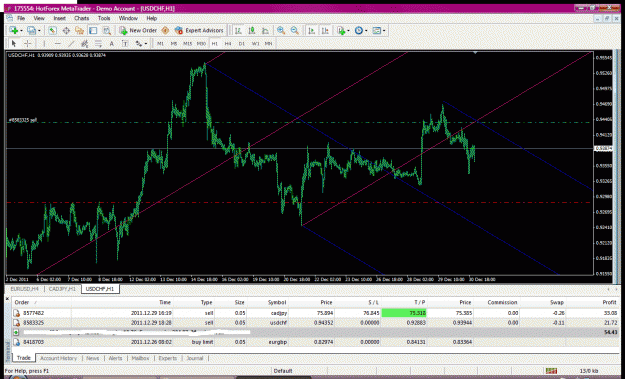Select pending order 8418703 eurgbp row
The height and width of the screenshot is (379, 625).
click(x=315, y=342)
